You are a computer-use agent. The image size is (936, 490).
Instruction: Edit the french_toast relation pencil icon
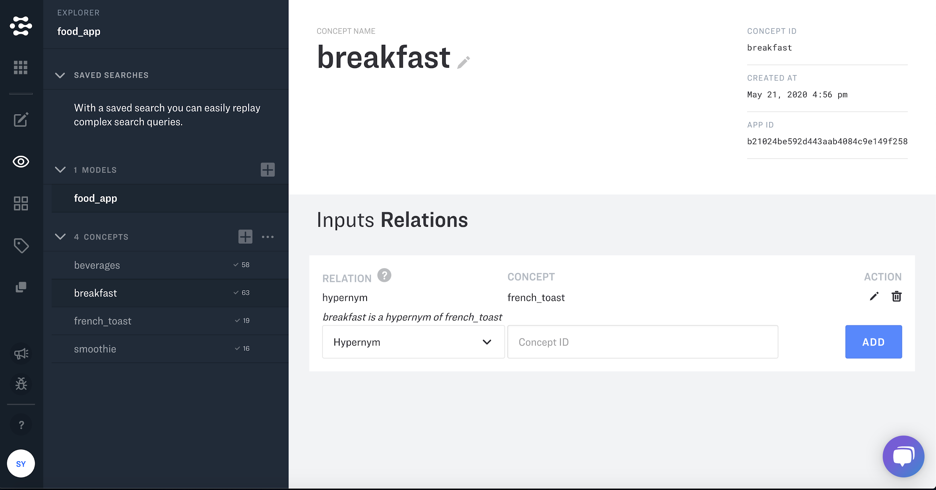874,297
